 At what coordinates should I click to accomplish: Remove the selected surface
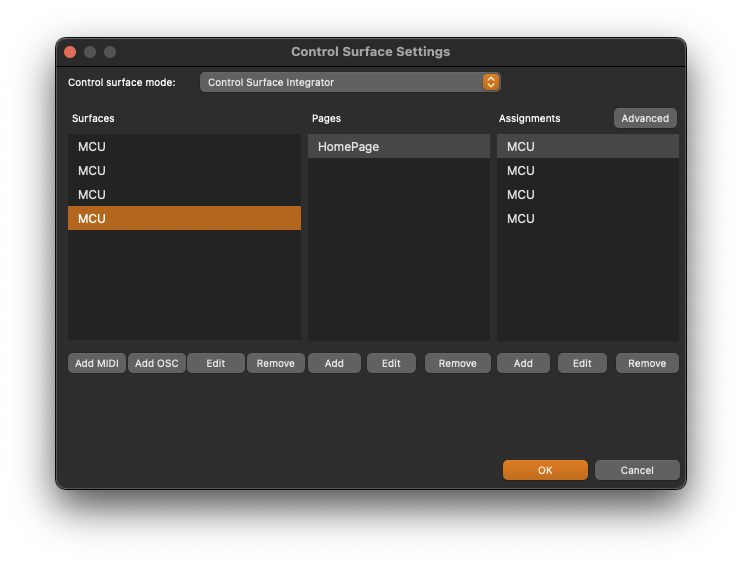point(275,363)
